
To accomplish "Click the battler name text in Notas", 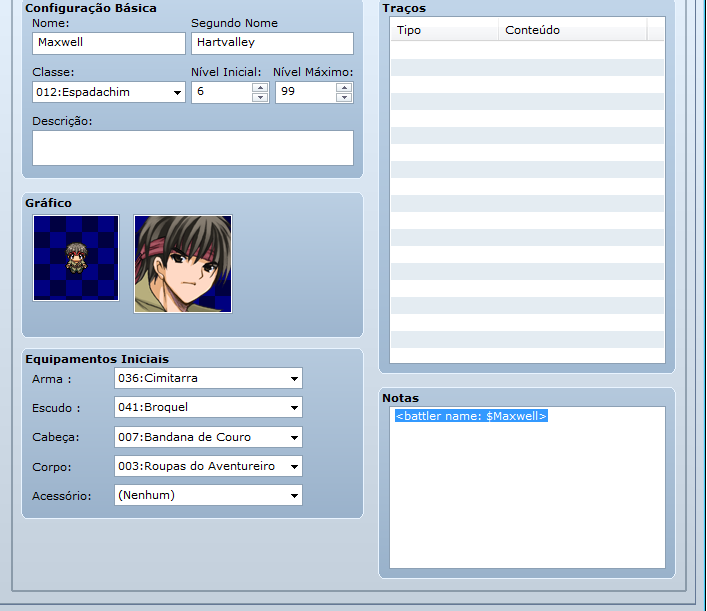I will [471, 416].
